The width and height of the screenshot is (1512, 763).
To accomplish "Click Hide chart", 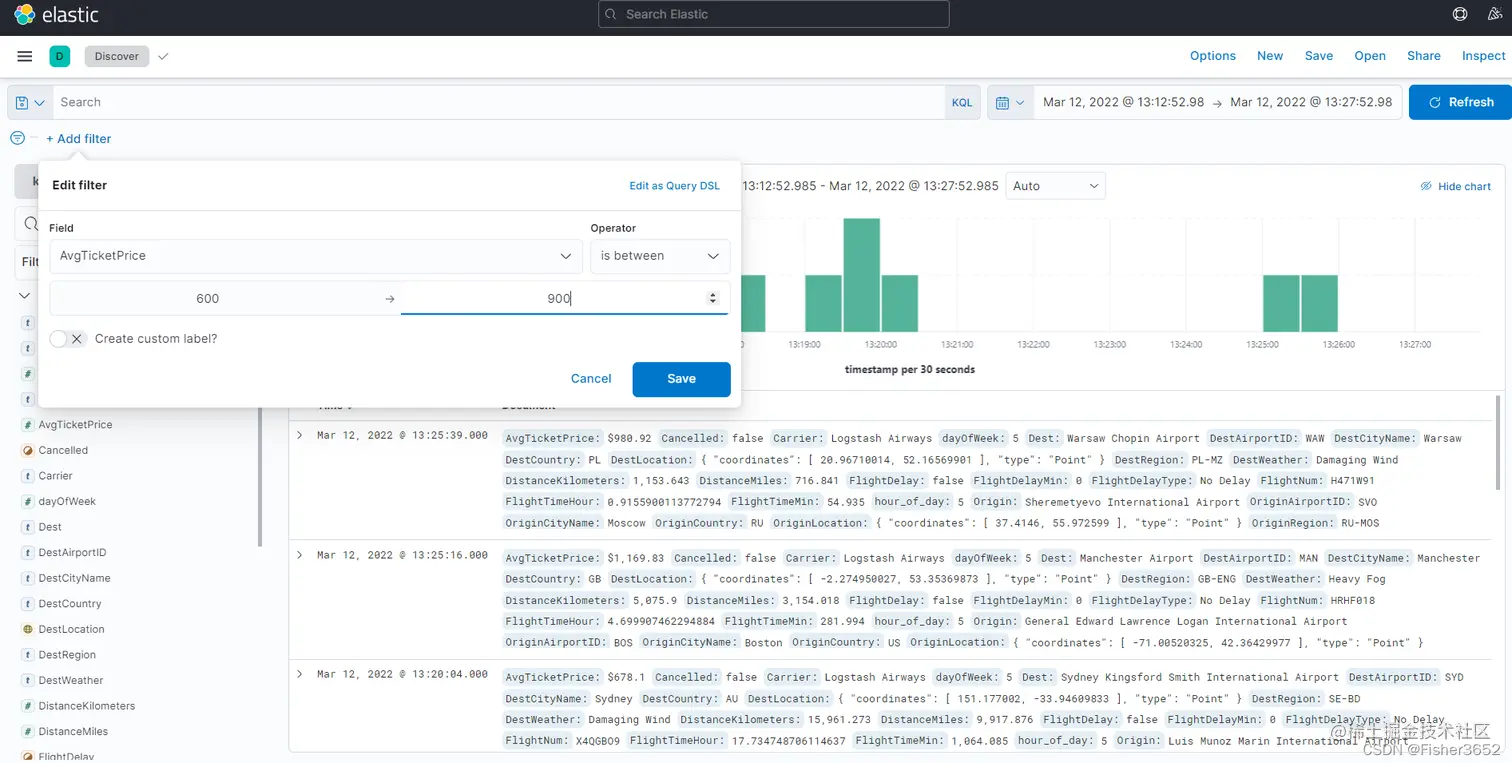I will tap(1456, 187).
